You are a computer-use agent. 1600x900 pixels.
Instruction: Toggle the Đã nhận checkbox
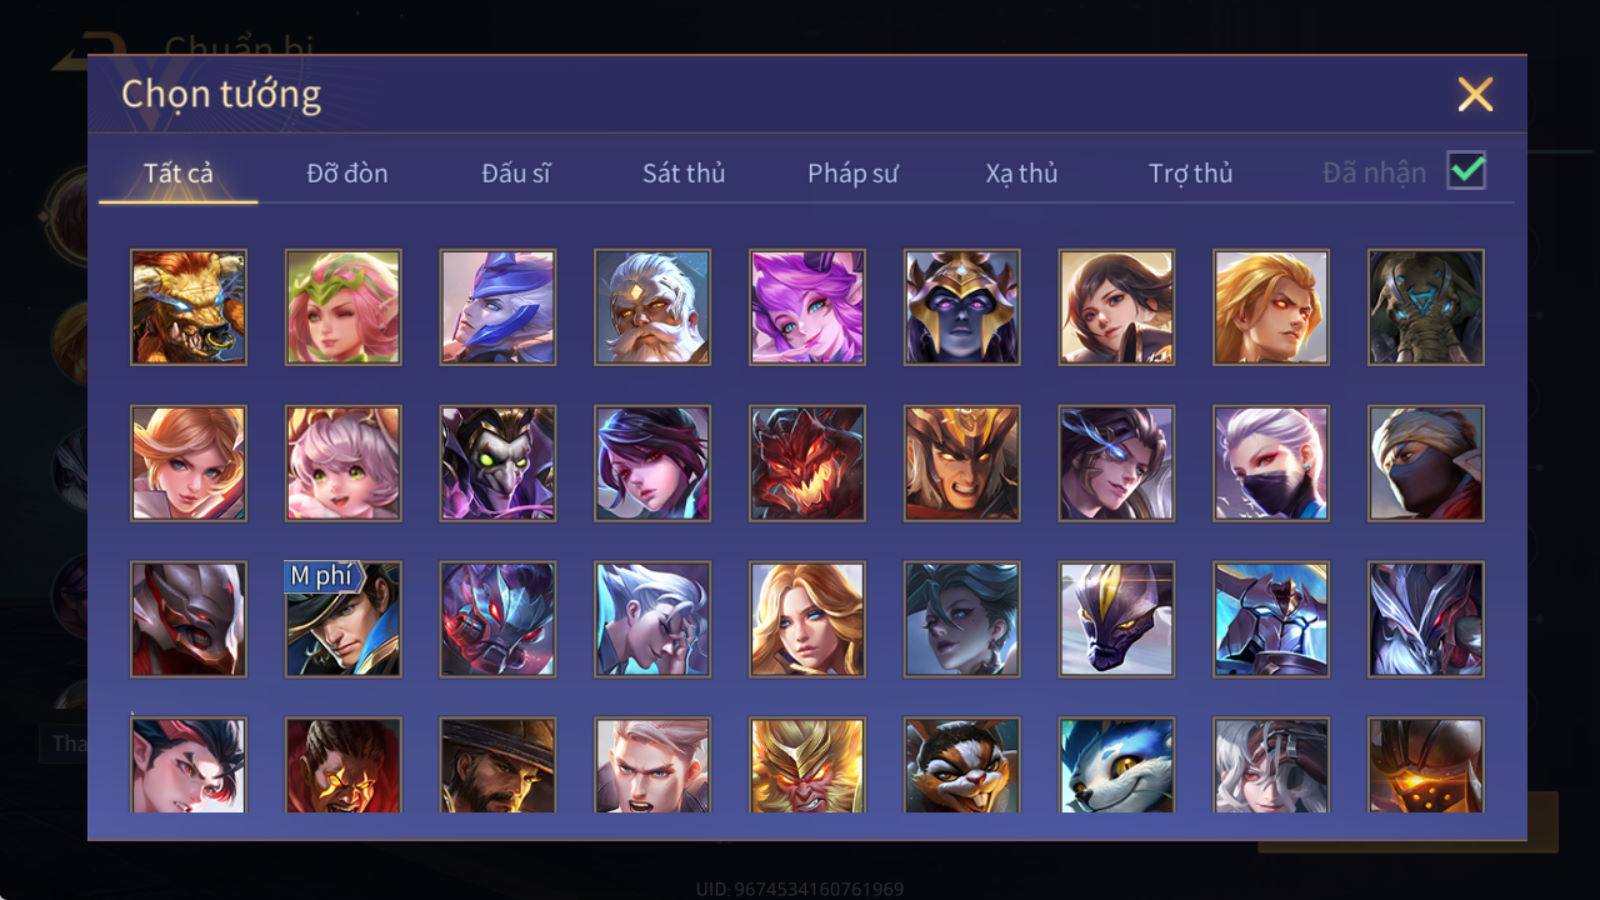tap(1466, 171)
